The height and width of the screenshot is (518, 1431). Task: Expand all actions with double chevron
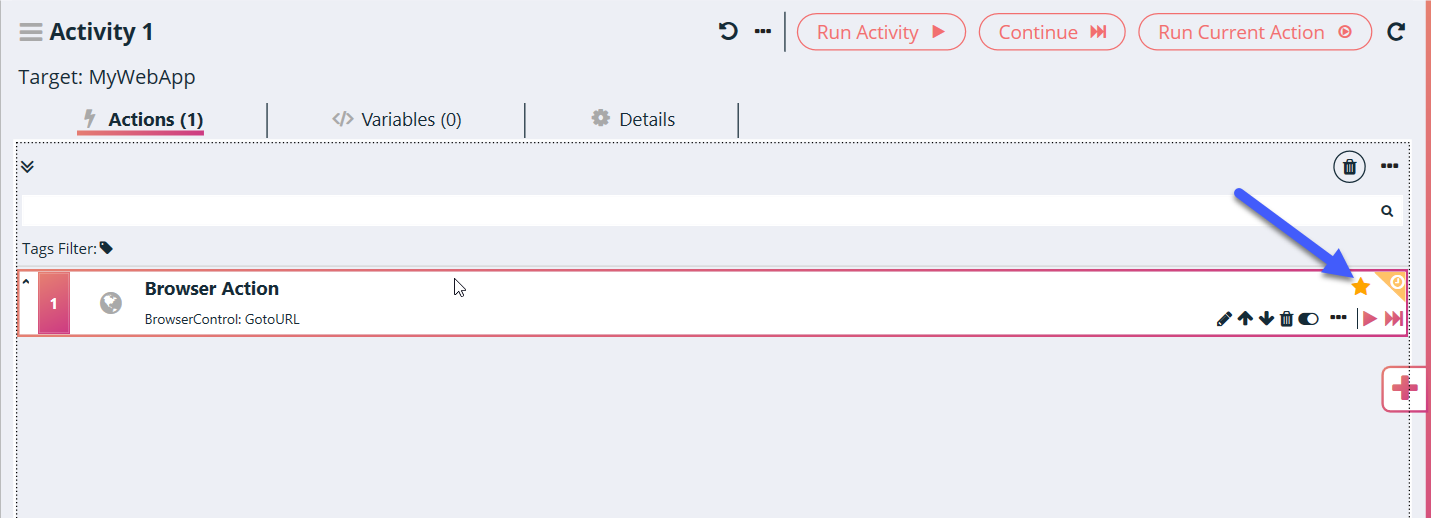[x=28, y=166]
